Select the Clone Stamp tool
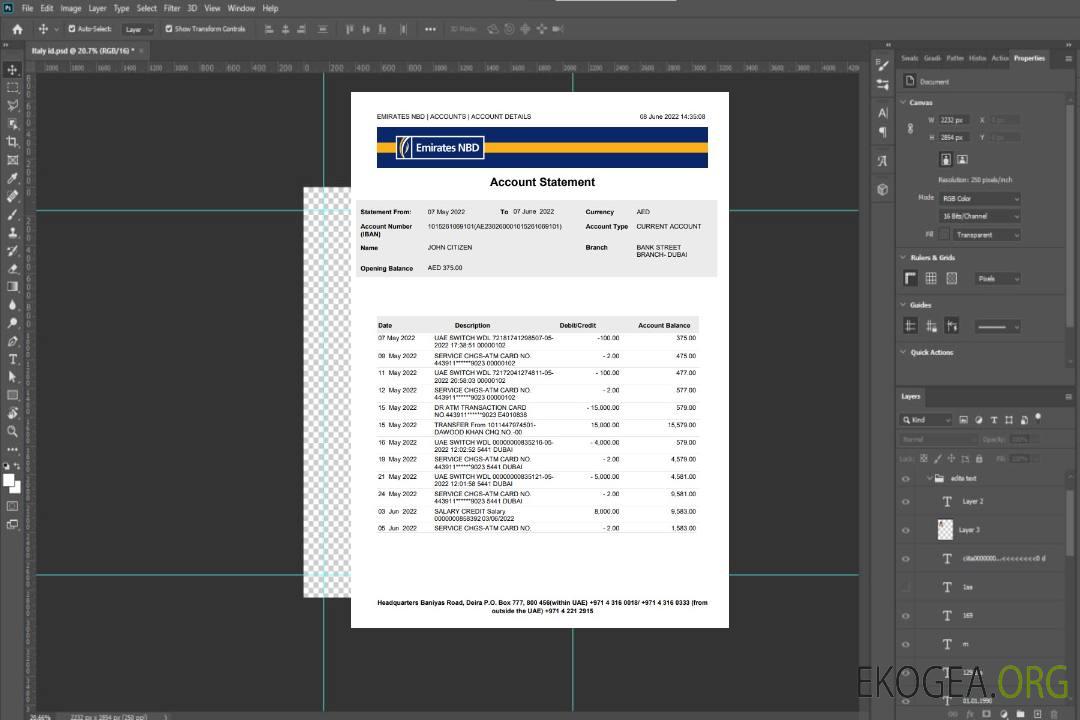The image size is (1080, 720). point(12,233)
